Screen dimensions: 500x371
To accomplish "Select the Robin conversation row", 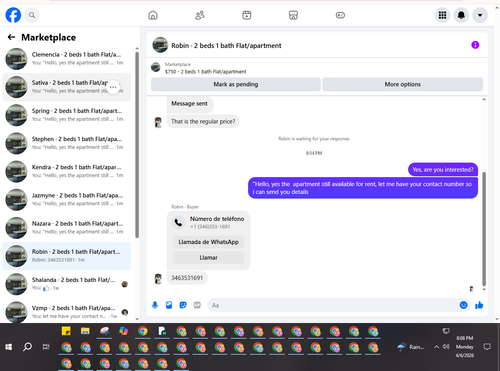I will (67, 256).
